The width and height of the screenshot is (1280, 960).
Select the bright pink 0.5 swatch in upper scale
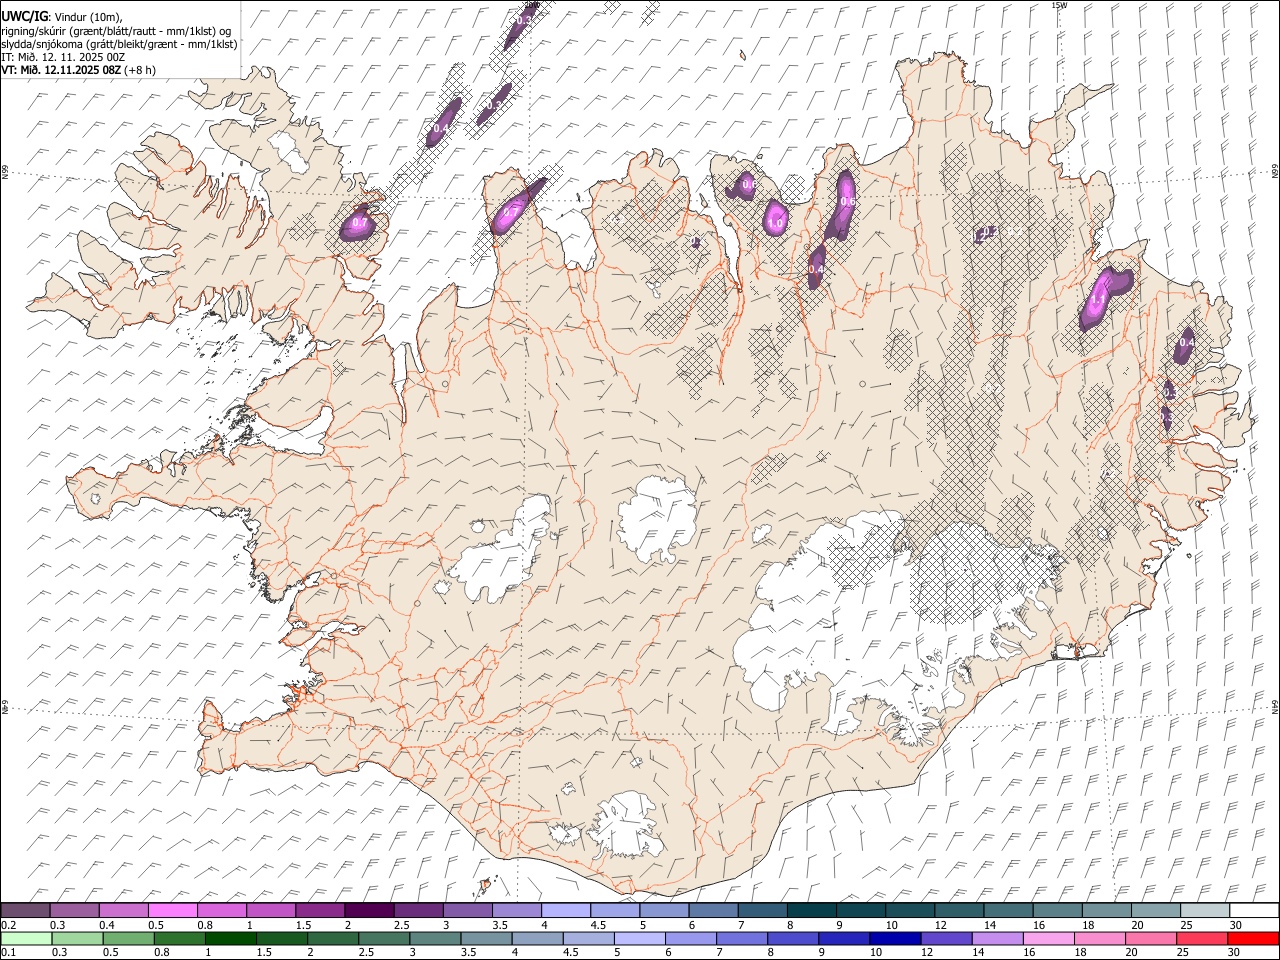tap(173, 911)
